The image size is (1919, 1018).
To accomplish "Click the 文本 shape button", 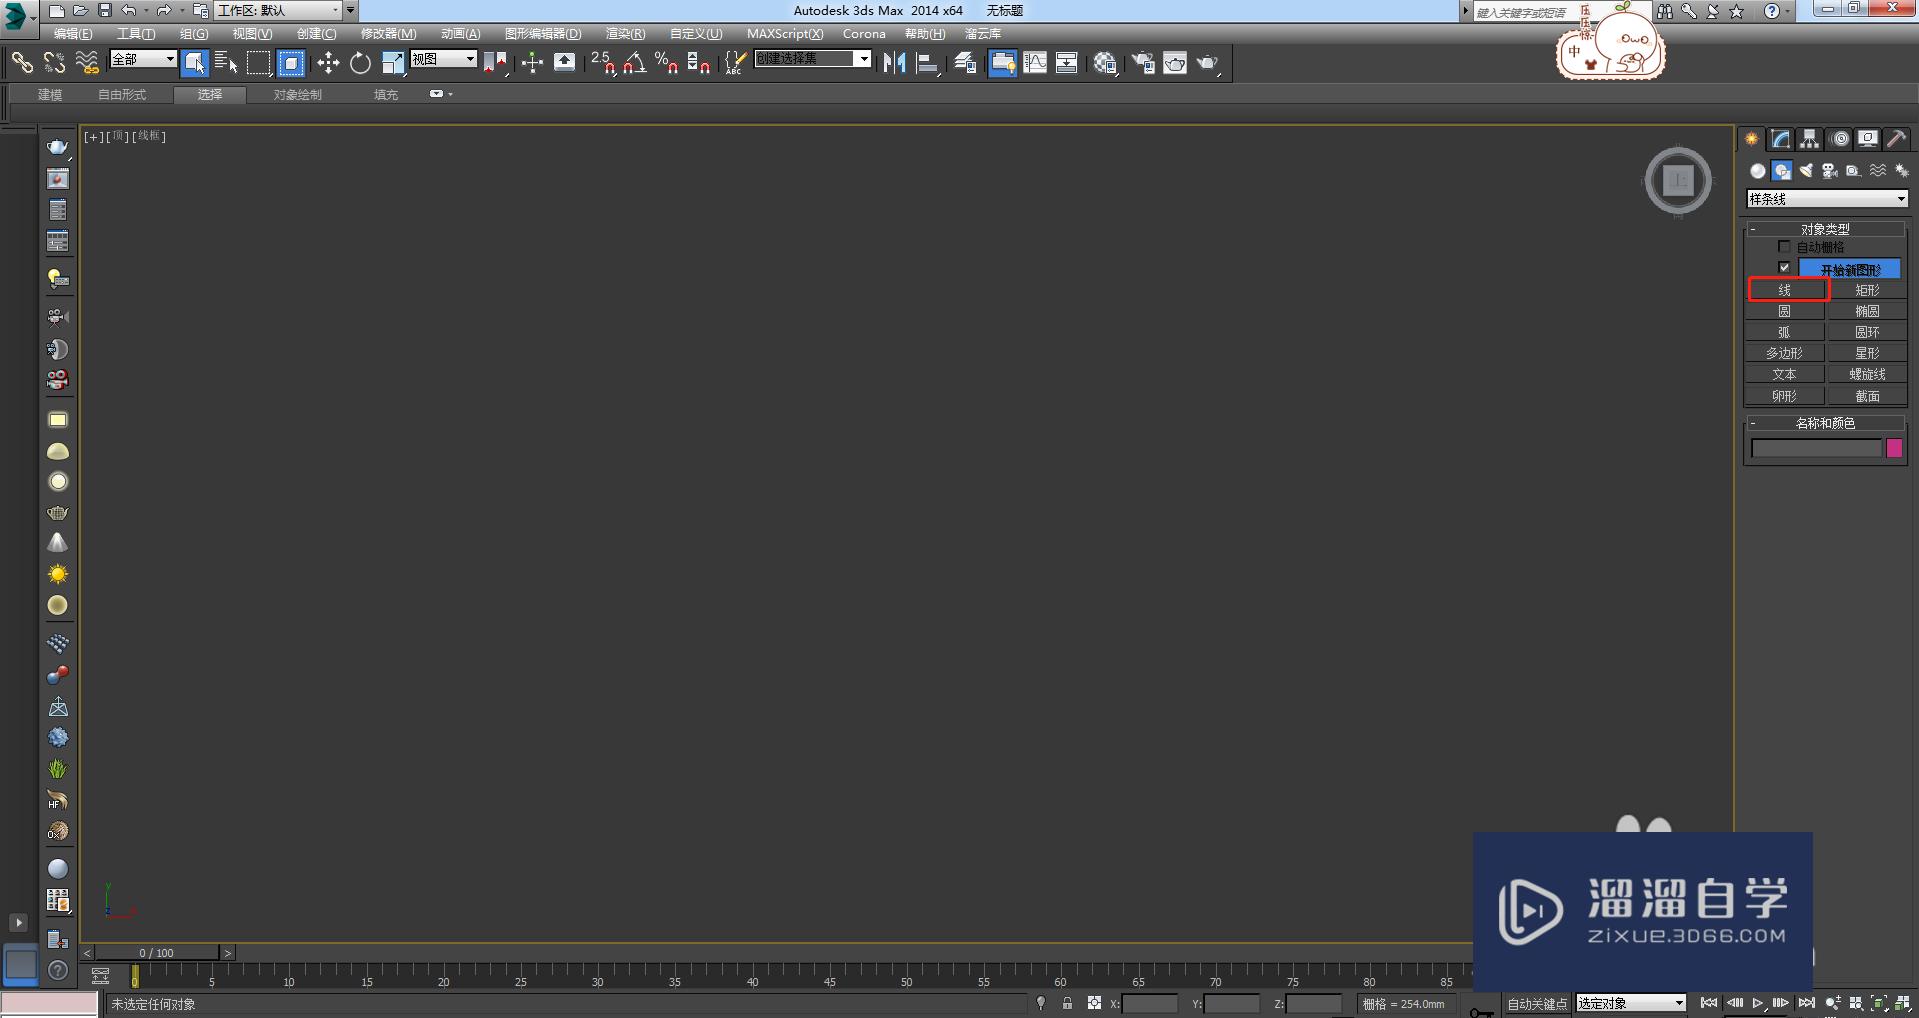I will click(x=1785, y=374).
